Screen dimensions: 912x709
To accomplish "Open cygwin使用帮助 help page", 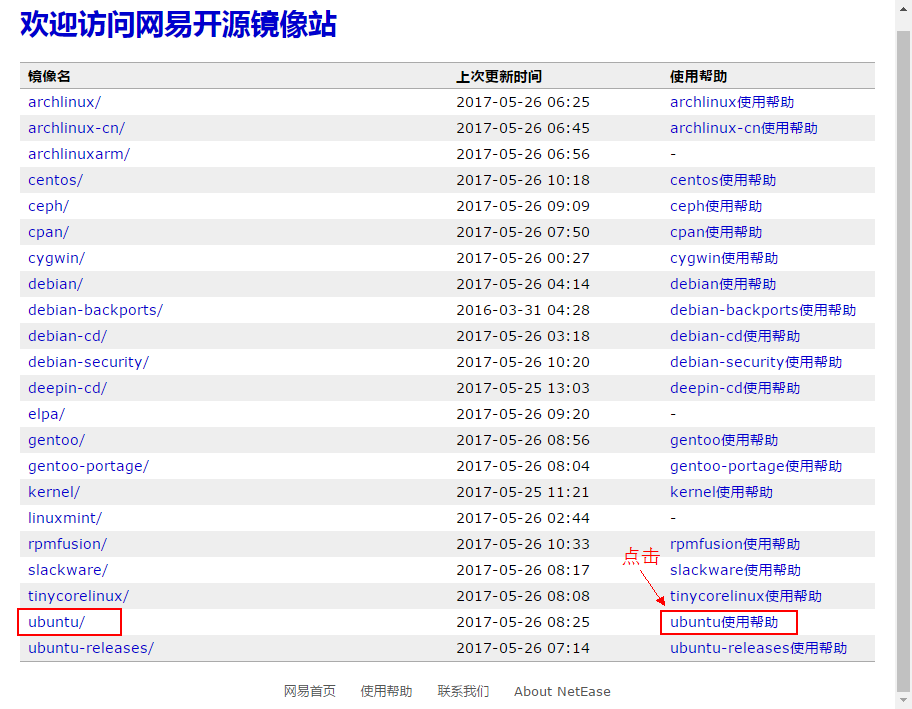I will point(724,258).
